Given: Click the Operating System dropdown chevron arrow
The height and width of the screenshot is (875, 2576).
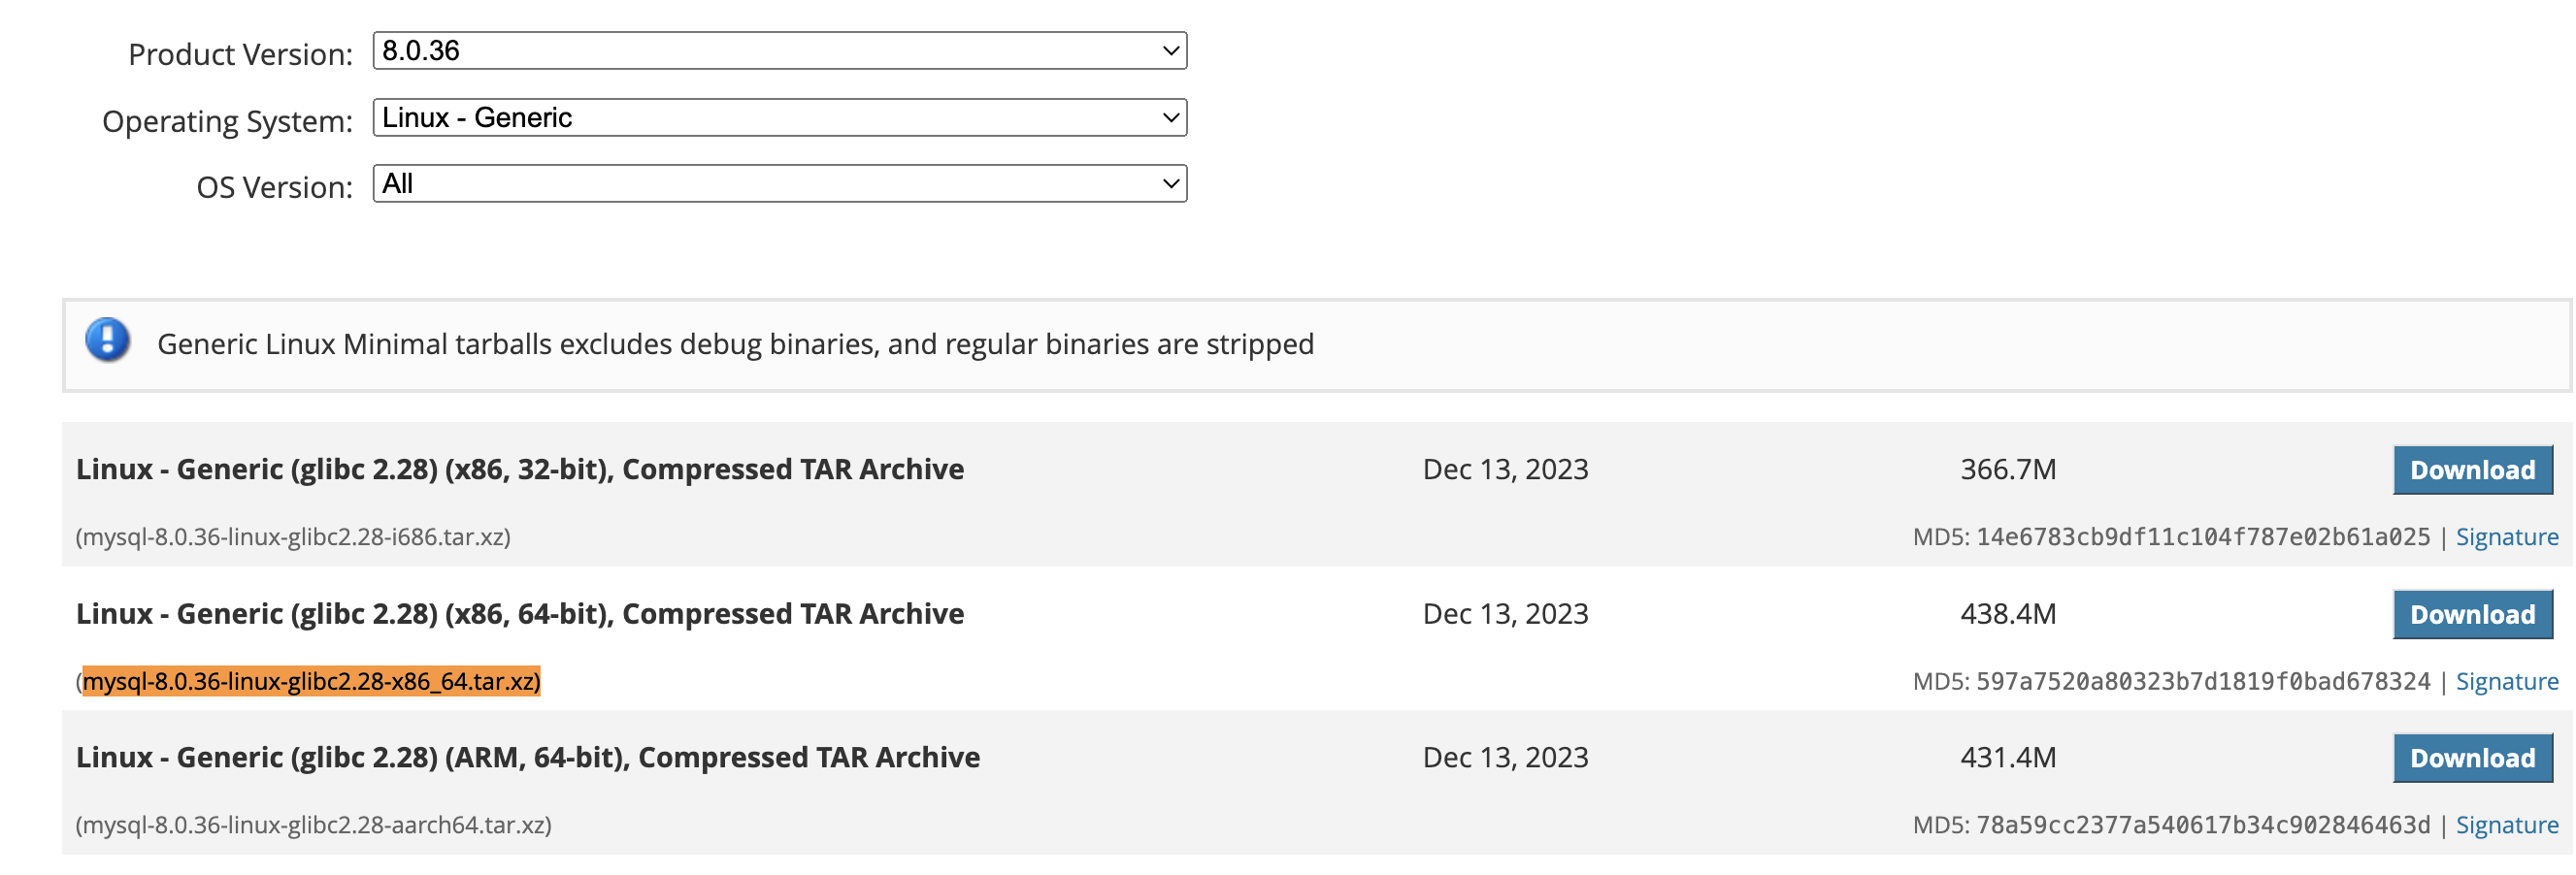Looking at the screenshot, I should point(1170,118).
